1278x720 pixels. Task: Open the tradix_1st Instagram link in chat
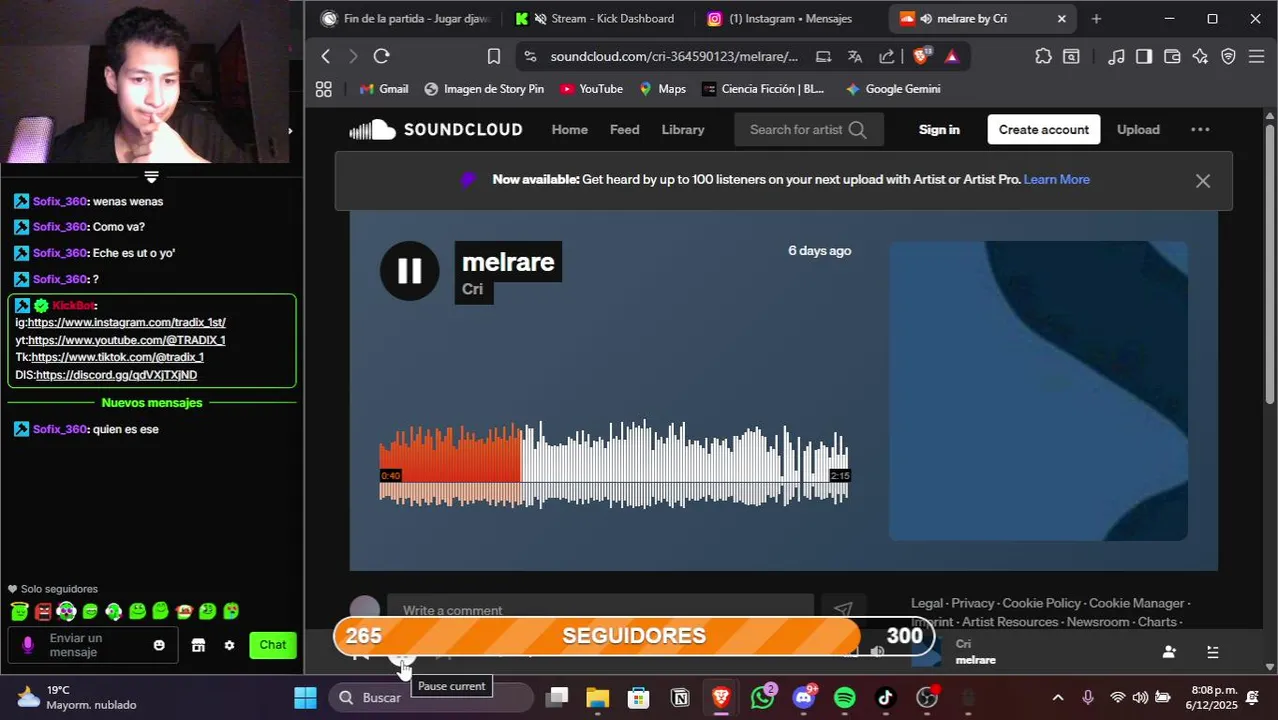pos(127,323)
